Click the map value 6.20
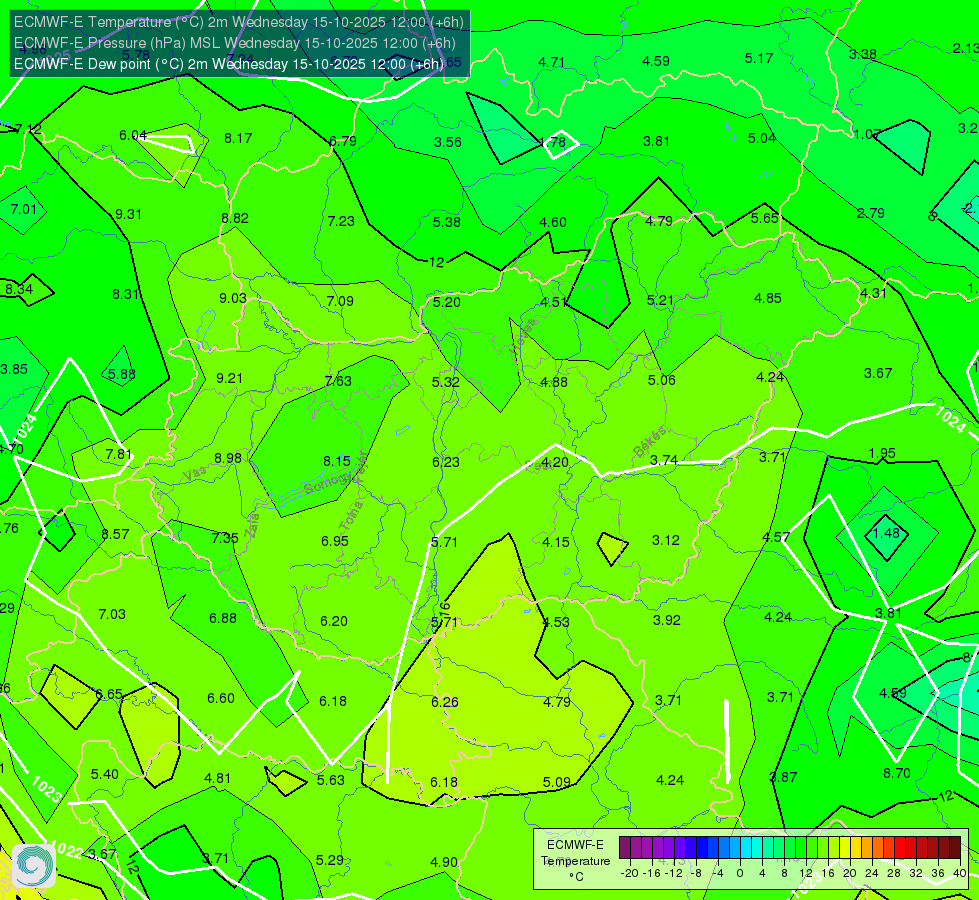Screen dimensions: 979x900 click(x=333, y=621)
